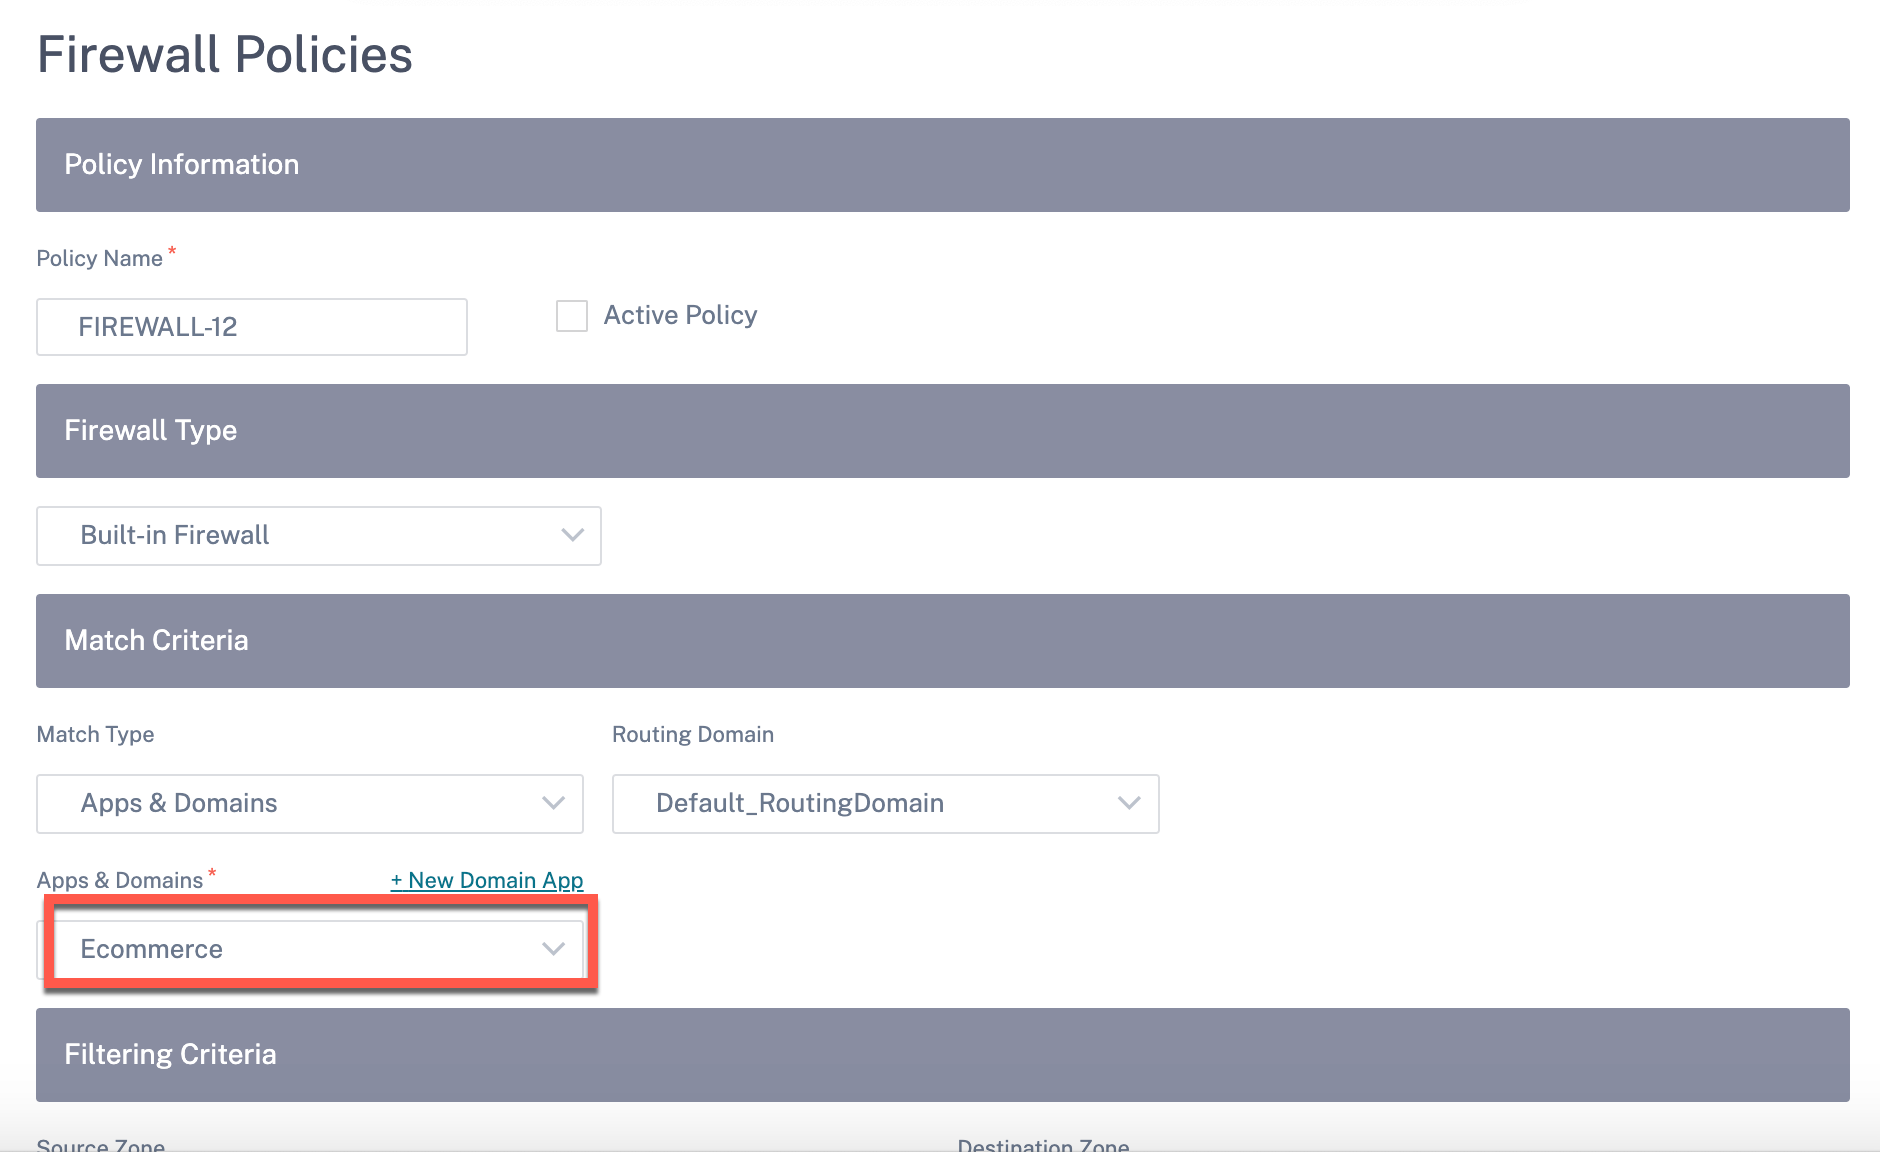
Task: Click the Firewall Policies page title
Action: pos(225,54)
